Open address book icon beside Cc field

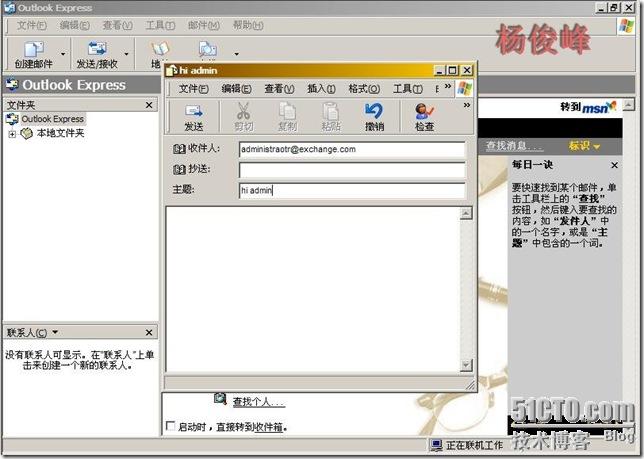179,169
